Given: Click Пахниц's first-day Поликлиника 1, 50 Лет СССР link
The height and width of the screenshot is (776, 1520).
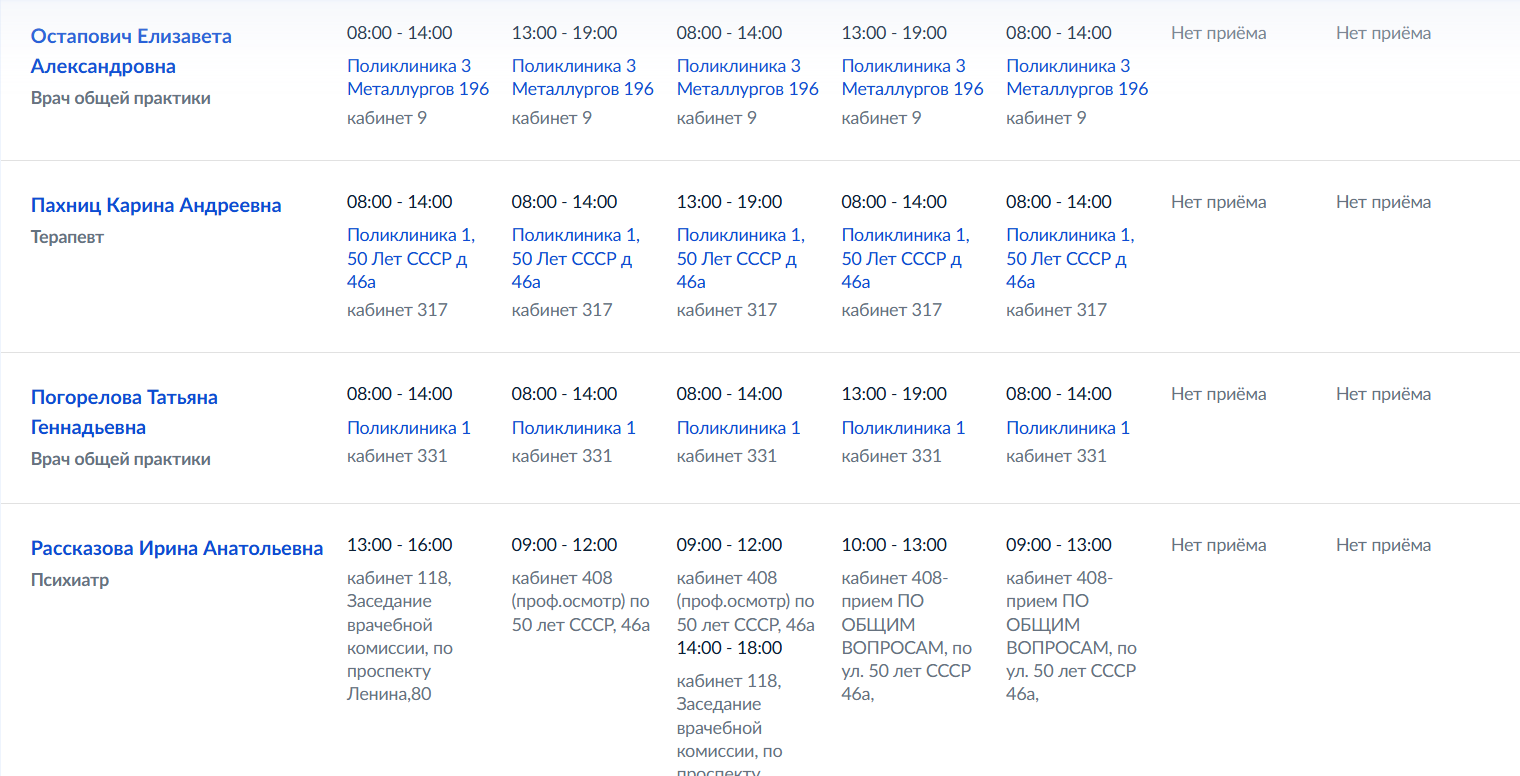Looking at the screenshot, I should 411,258.
